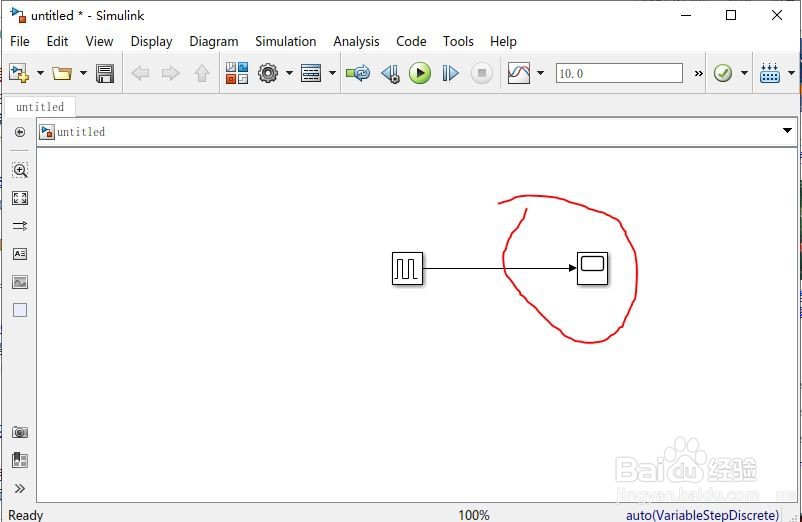Screen dimensions: 802x522
Task: Expand the Data Inspector dropdown arrow
Action: click(x=540, y=73)
